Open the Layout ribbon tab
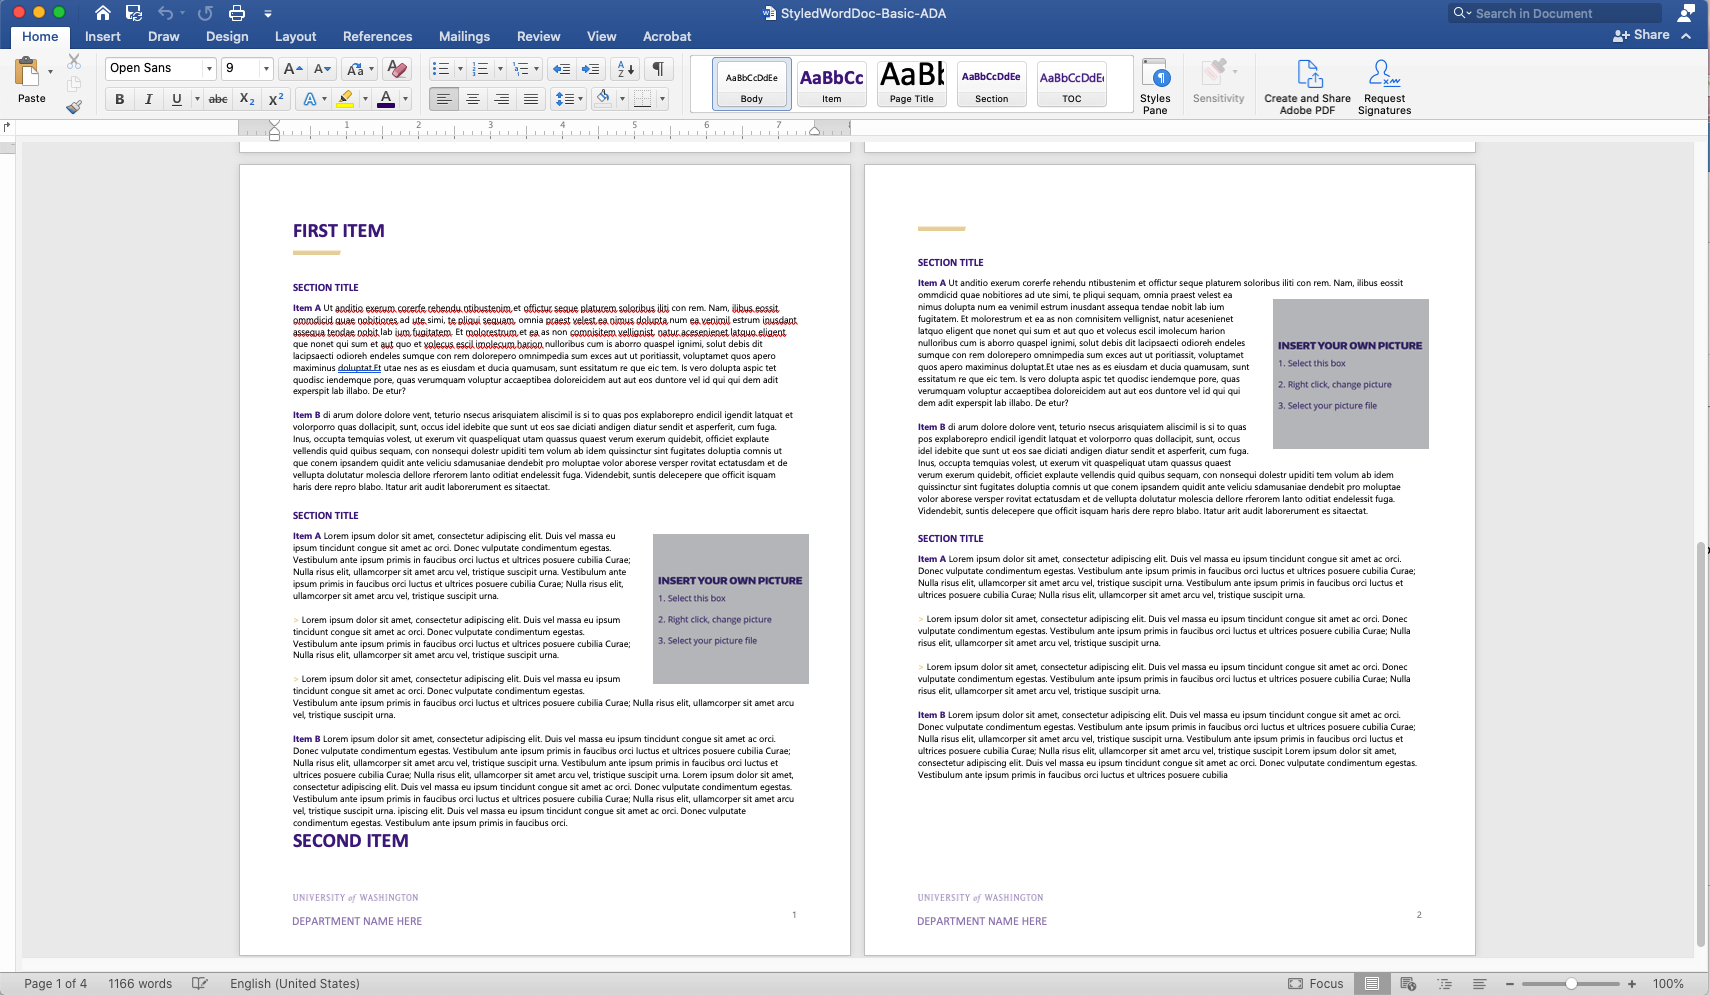This screenshot has width=1710, height=995. (295, 36)
